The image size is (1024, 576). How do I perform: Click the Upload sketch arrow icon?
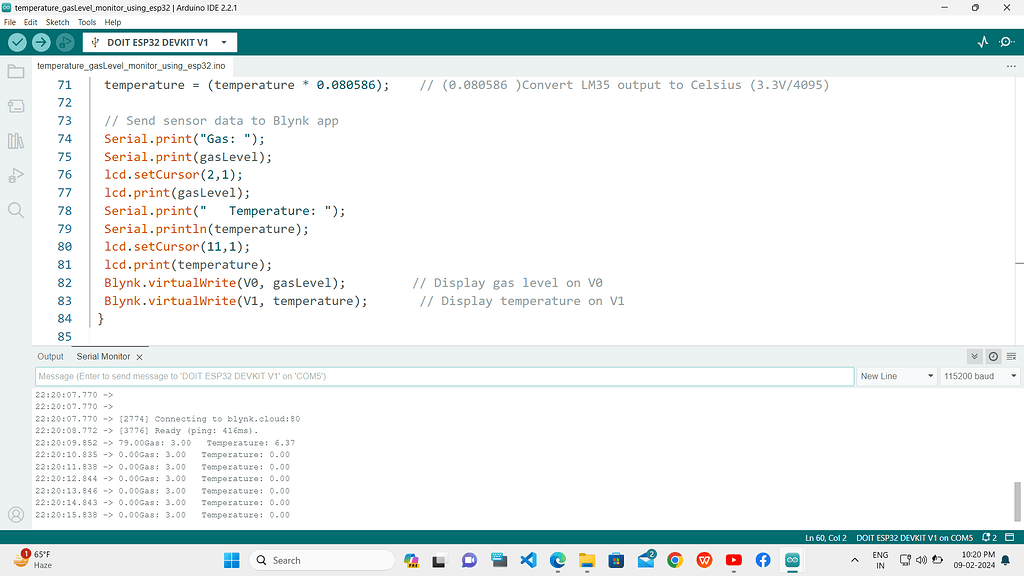40,43
